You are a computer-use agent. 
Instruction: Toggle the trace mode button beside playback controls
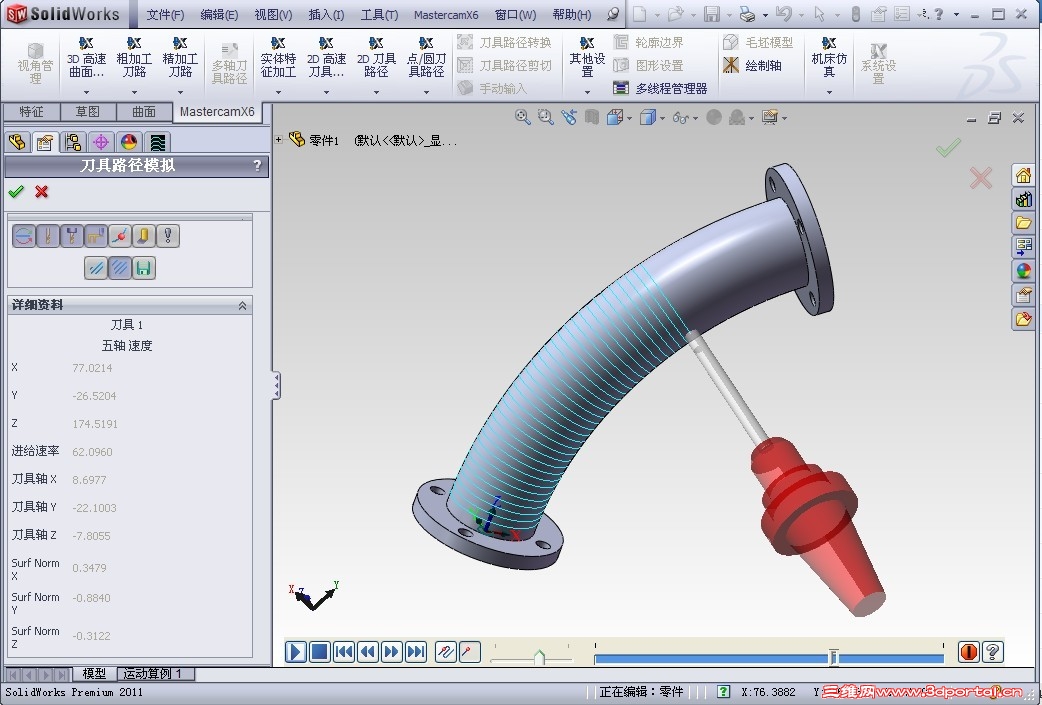[445, 652]
